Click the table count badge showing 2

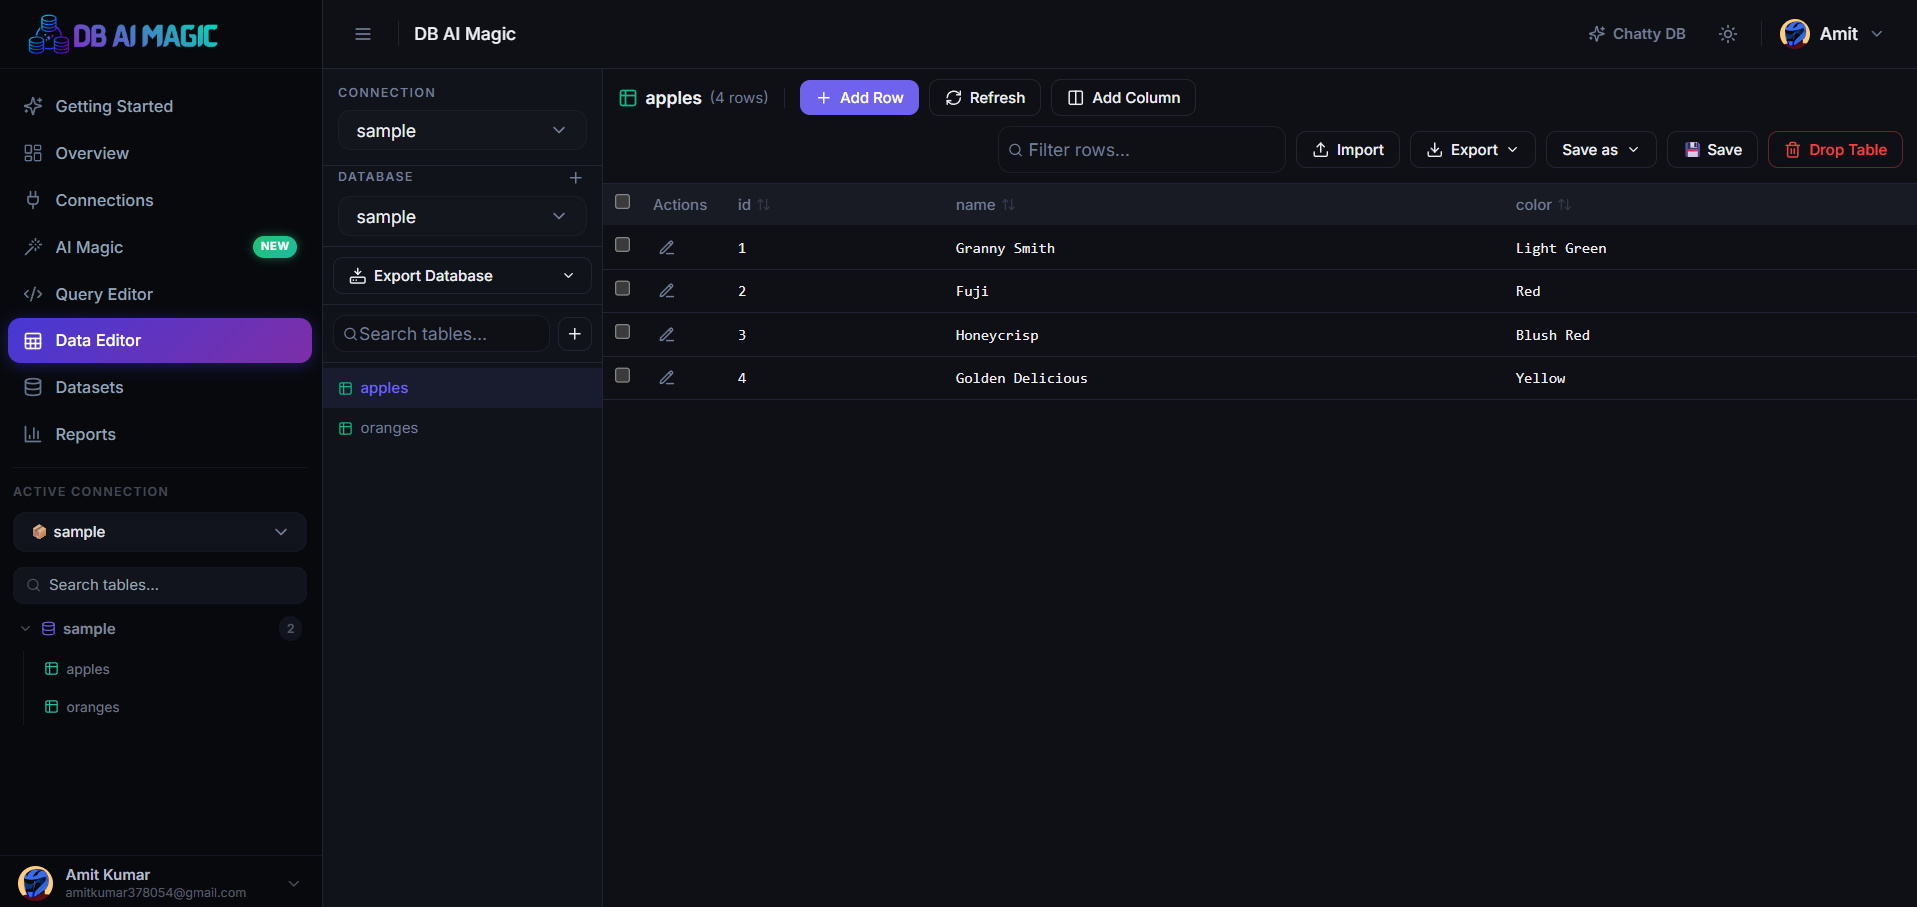[x=291, y=629]
